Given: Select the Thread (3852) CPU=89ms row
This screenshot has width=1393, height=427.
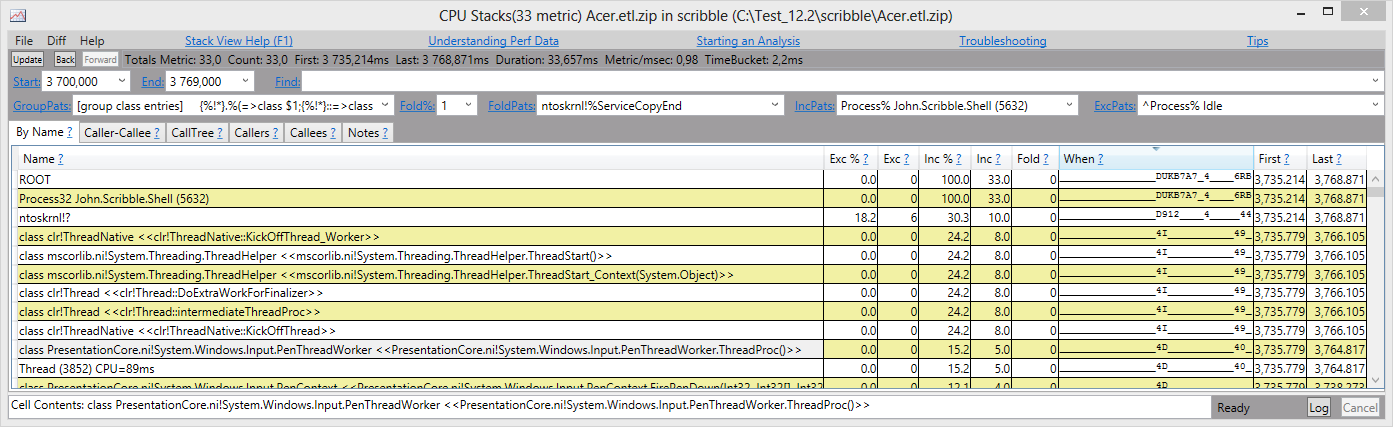Looking at the screenshot, I should point(690,369).
